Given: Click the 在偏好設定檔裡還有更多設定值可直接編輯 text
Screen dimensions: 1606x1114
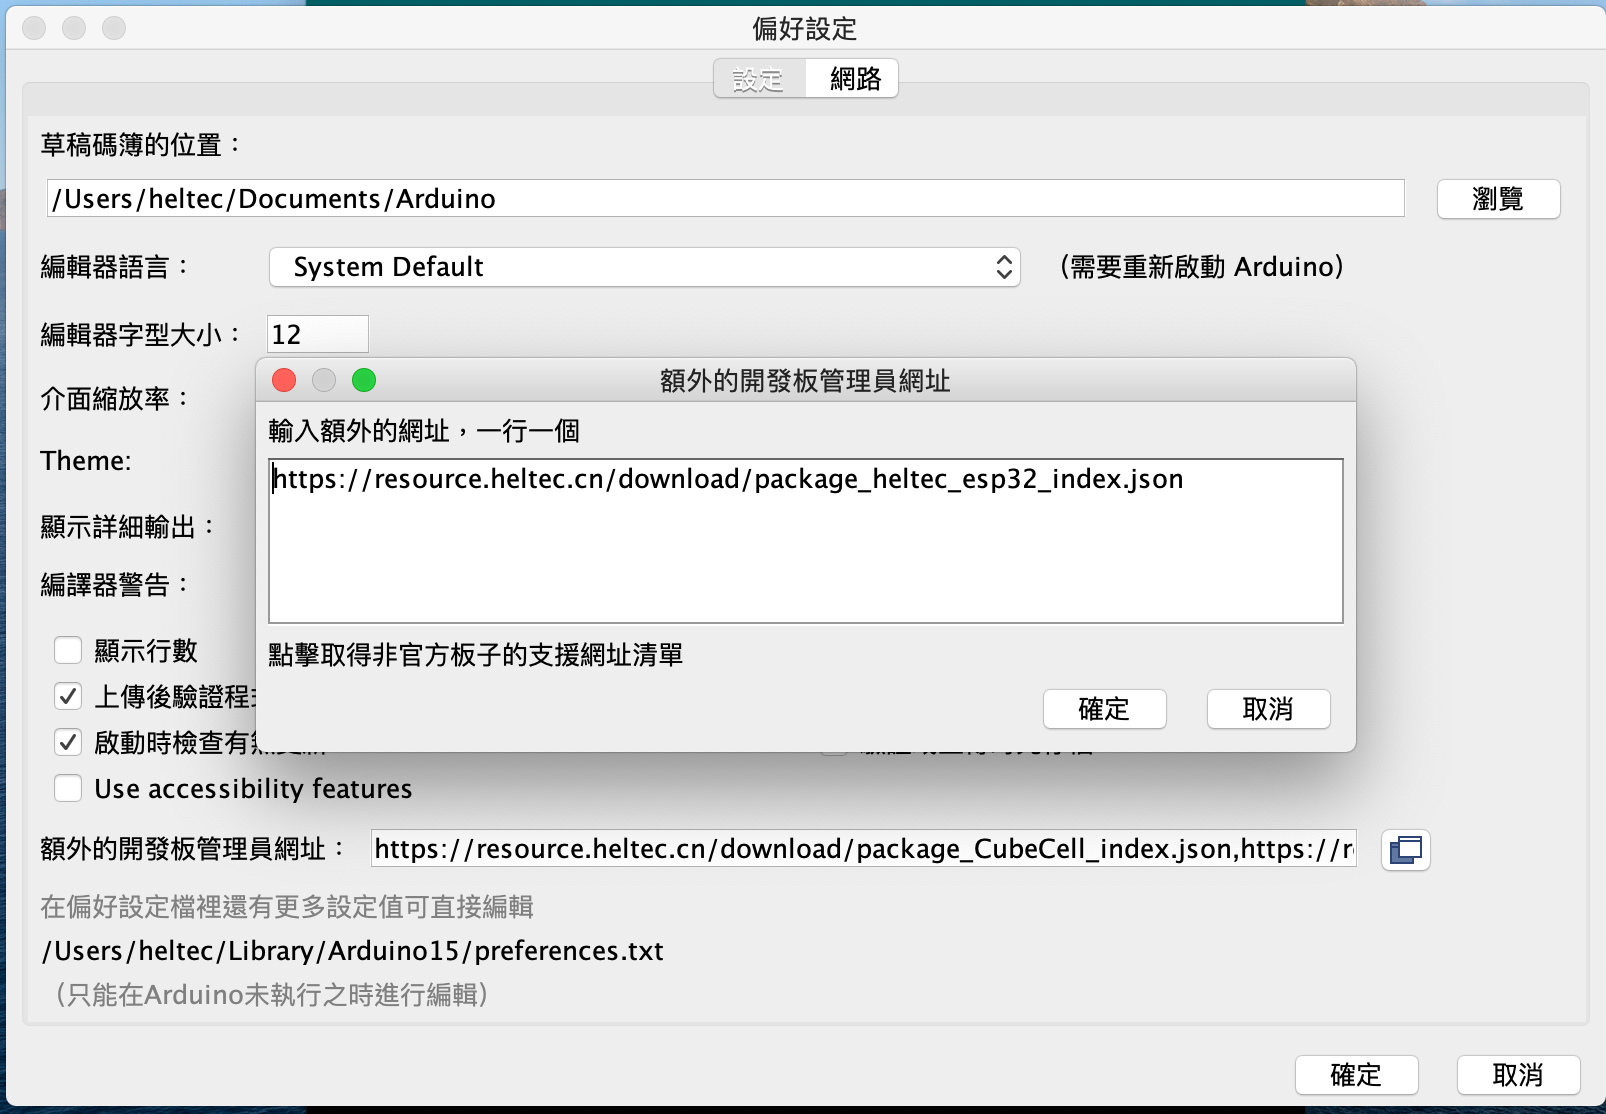Looking at the screenshot, I should (x=287, y=907).
